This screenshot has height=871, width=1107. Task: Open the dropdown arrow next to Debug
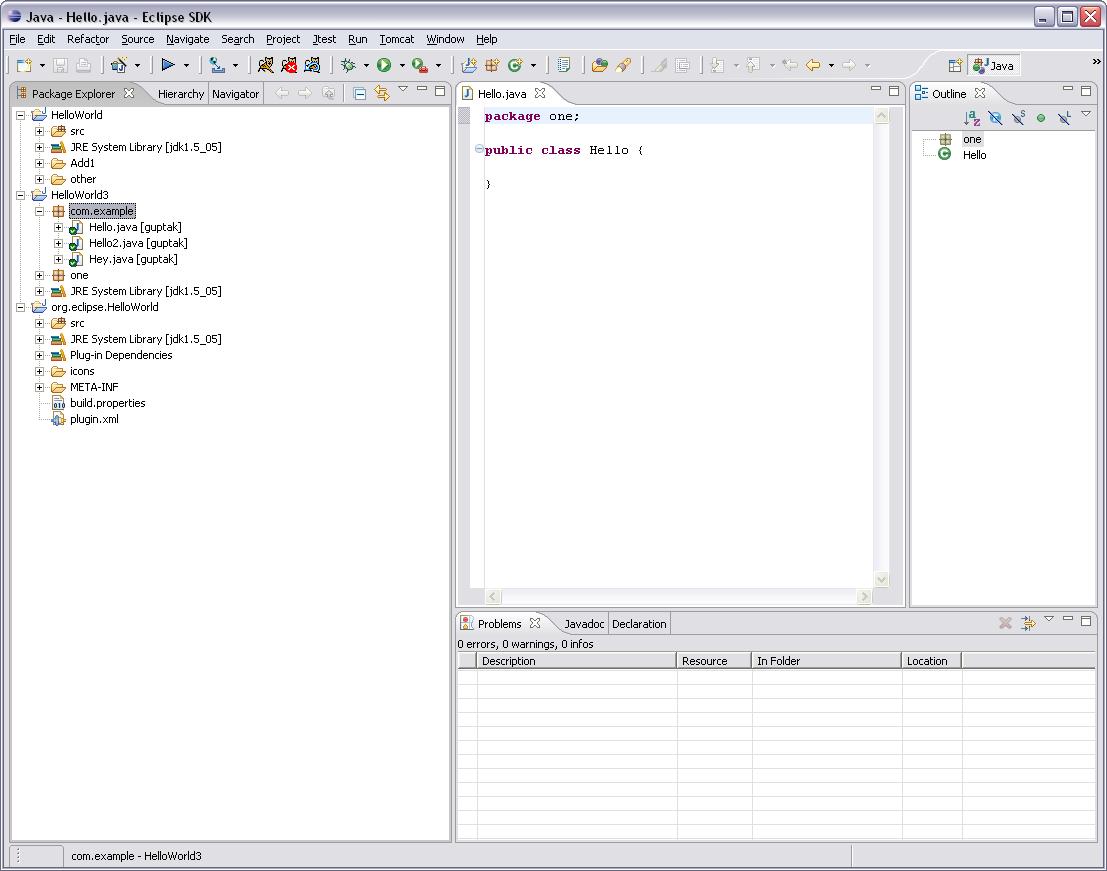click(366, 66)
